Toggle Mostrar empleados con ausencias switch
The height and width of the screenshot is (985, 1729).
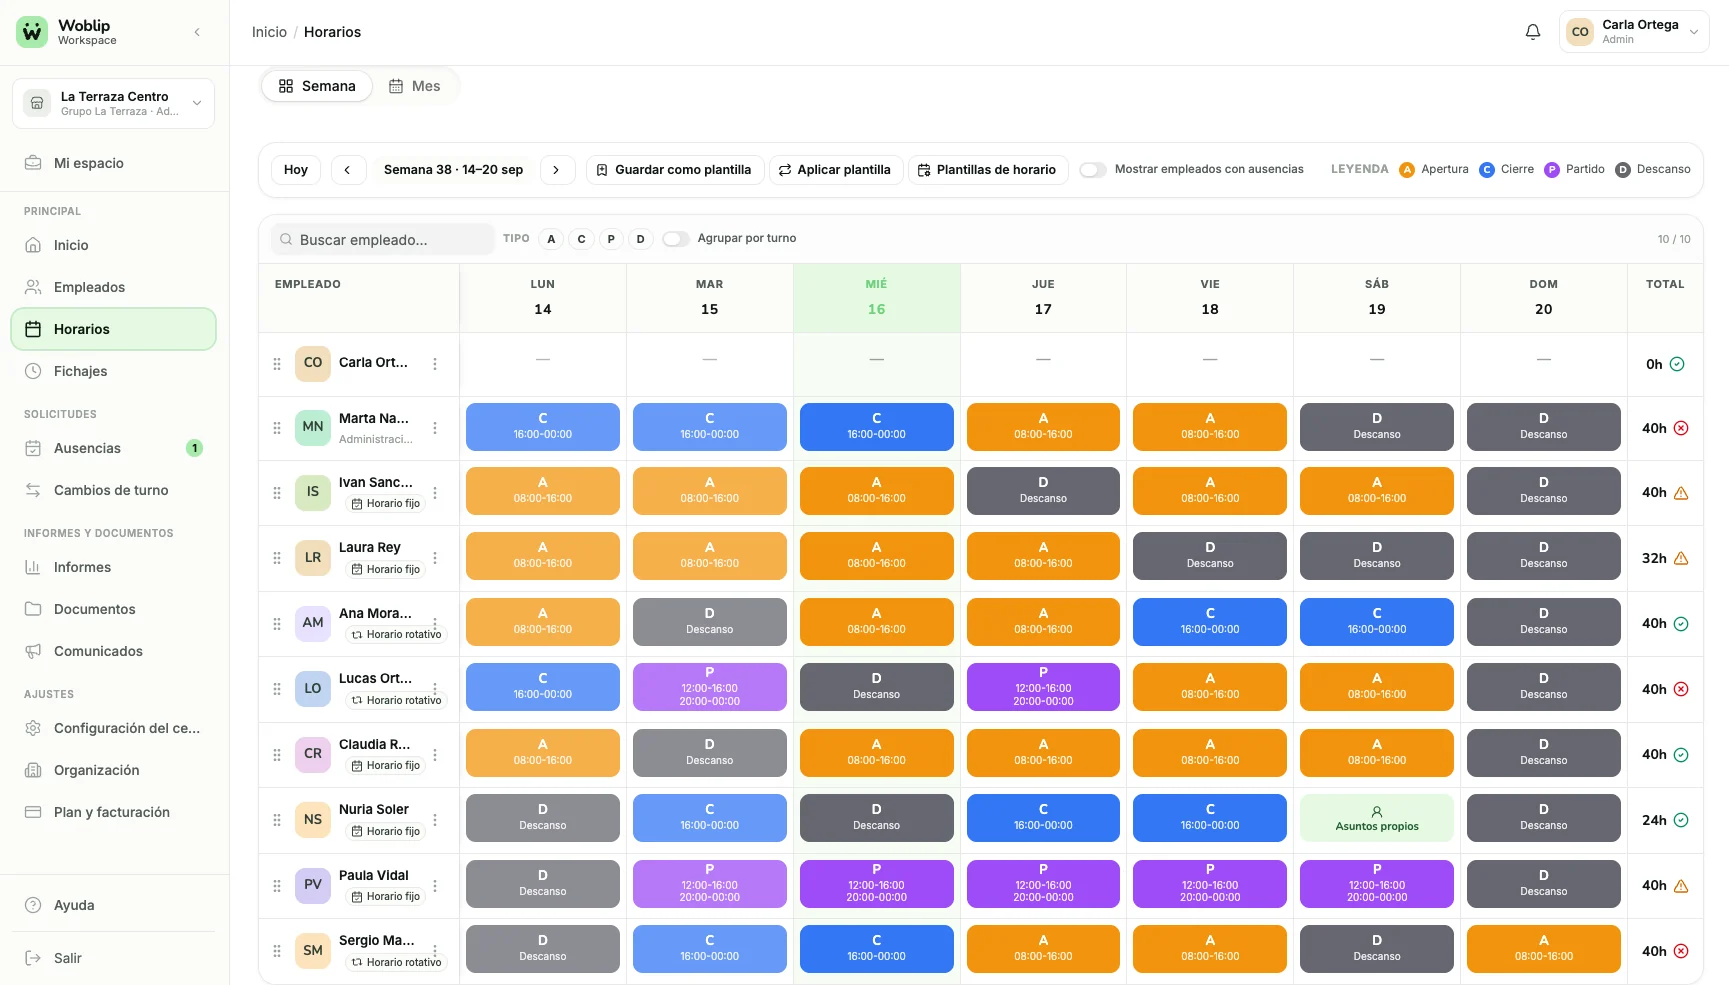(1093, 170)
